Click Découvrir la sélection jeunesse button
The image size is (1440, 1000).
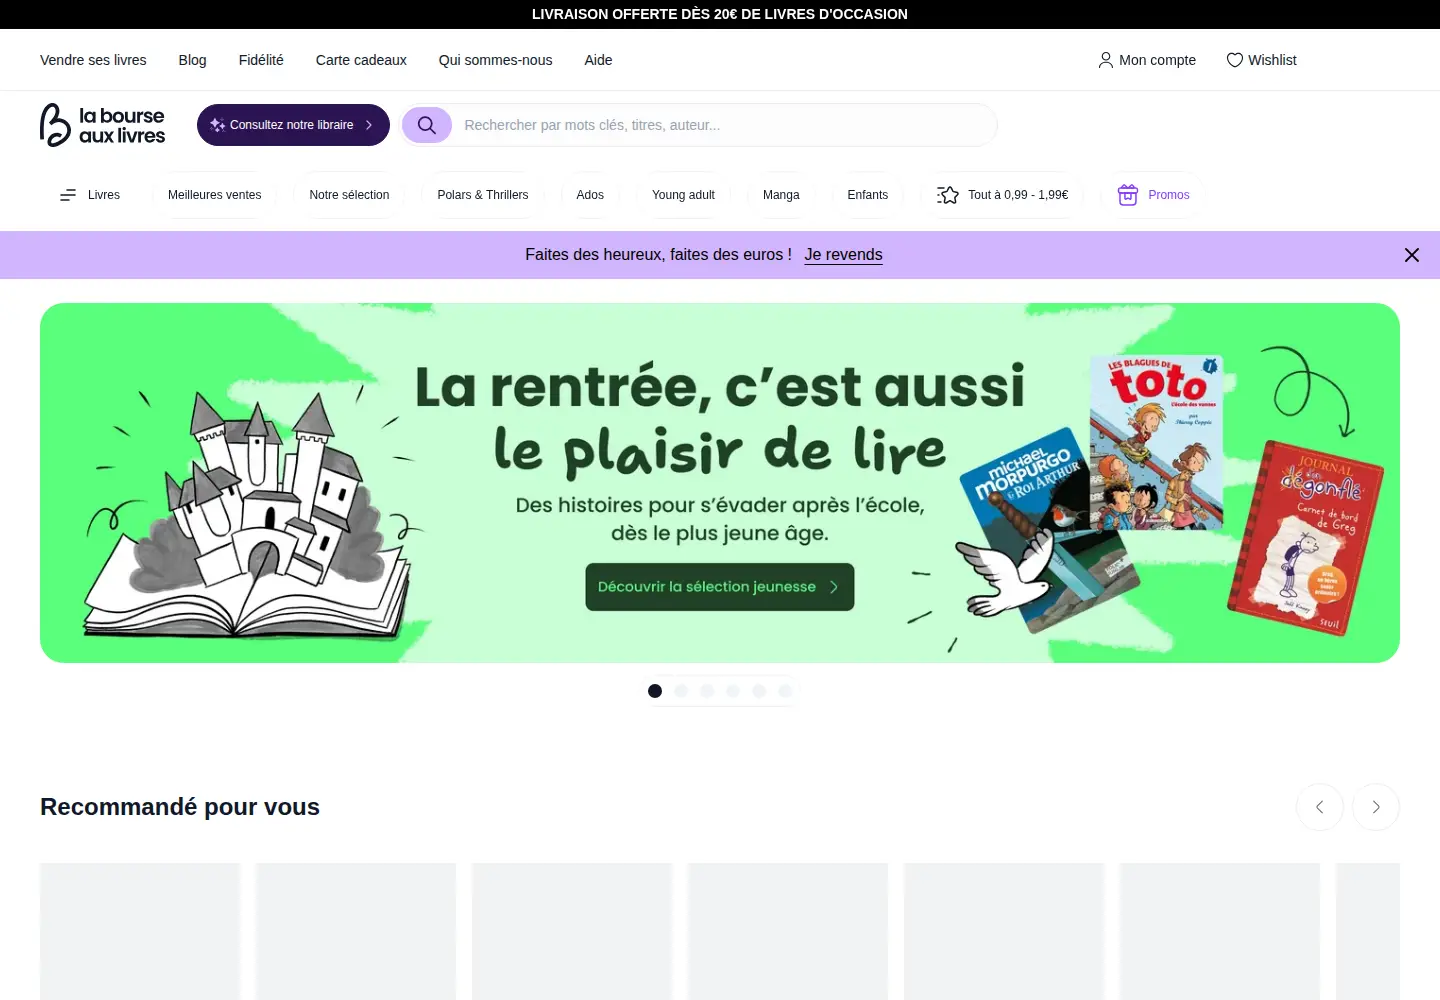(720, 587)
